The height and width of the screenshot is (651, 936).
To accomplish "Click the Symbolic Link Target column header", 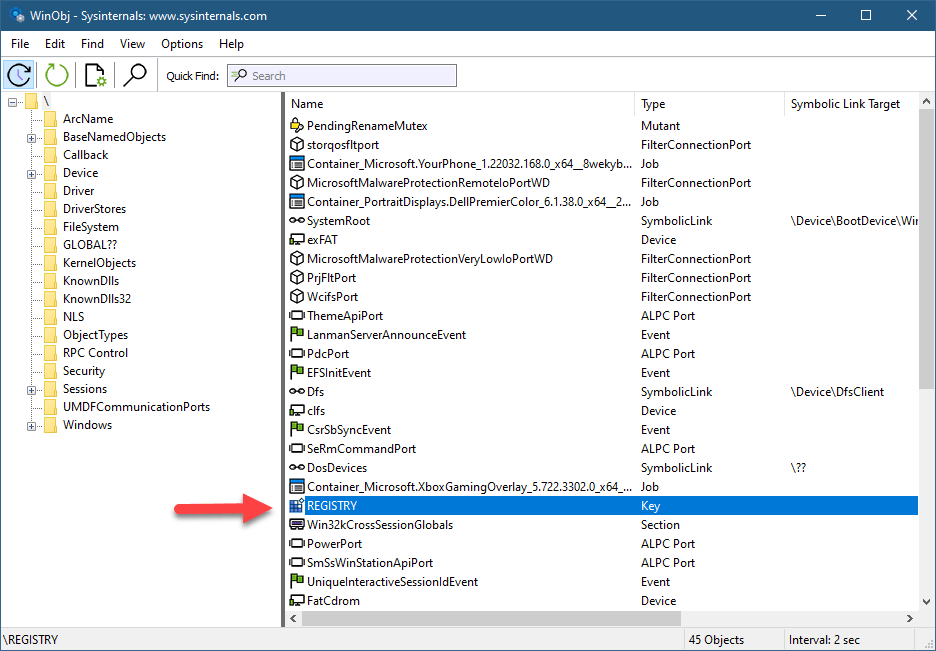I will (x=845, y=104).
